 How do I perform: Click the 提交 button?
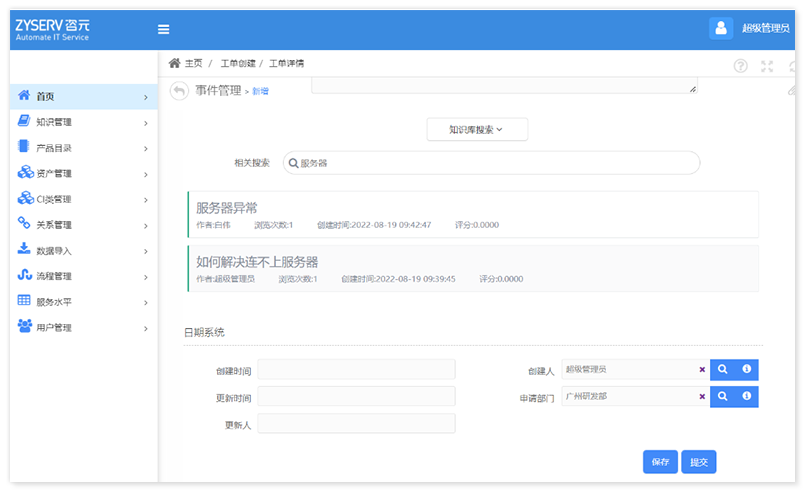(699, 462)
